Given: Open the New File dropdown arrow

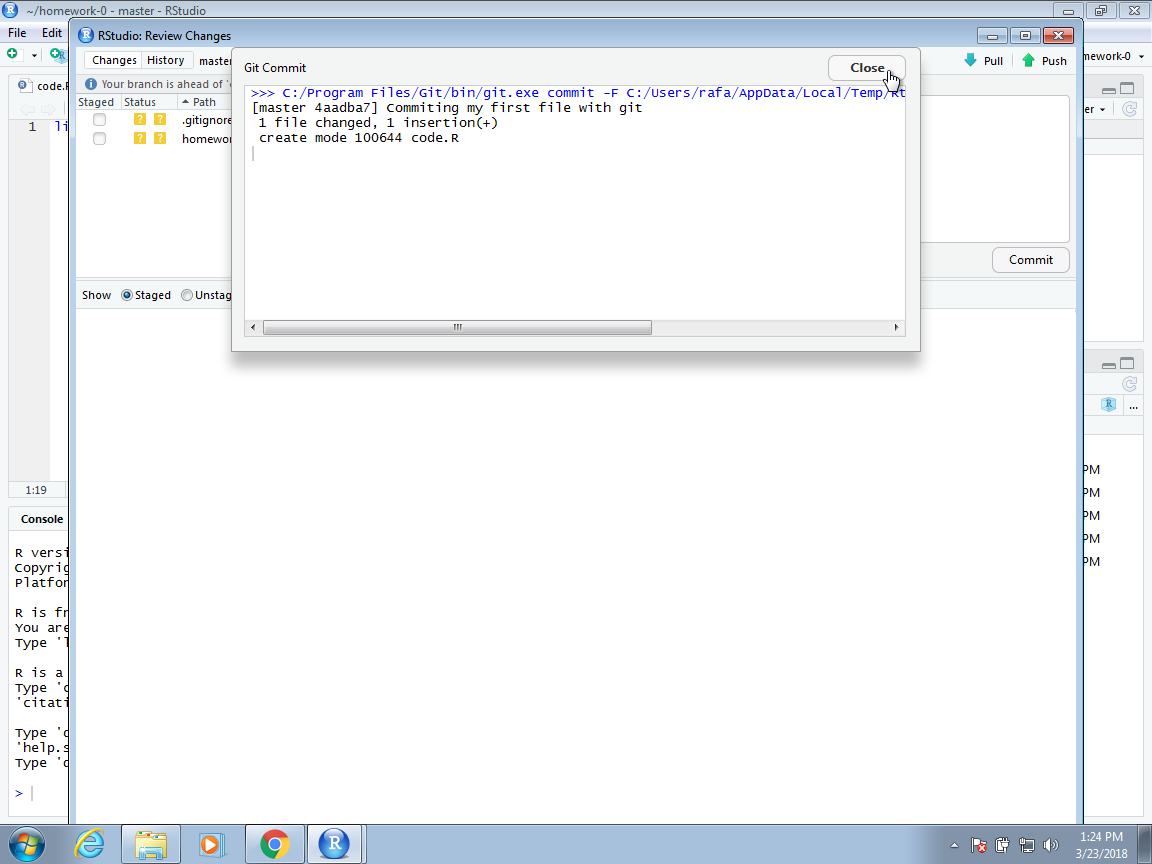Looking at the screenshot, I should (x=34, y=55).
